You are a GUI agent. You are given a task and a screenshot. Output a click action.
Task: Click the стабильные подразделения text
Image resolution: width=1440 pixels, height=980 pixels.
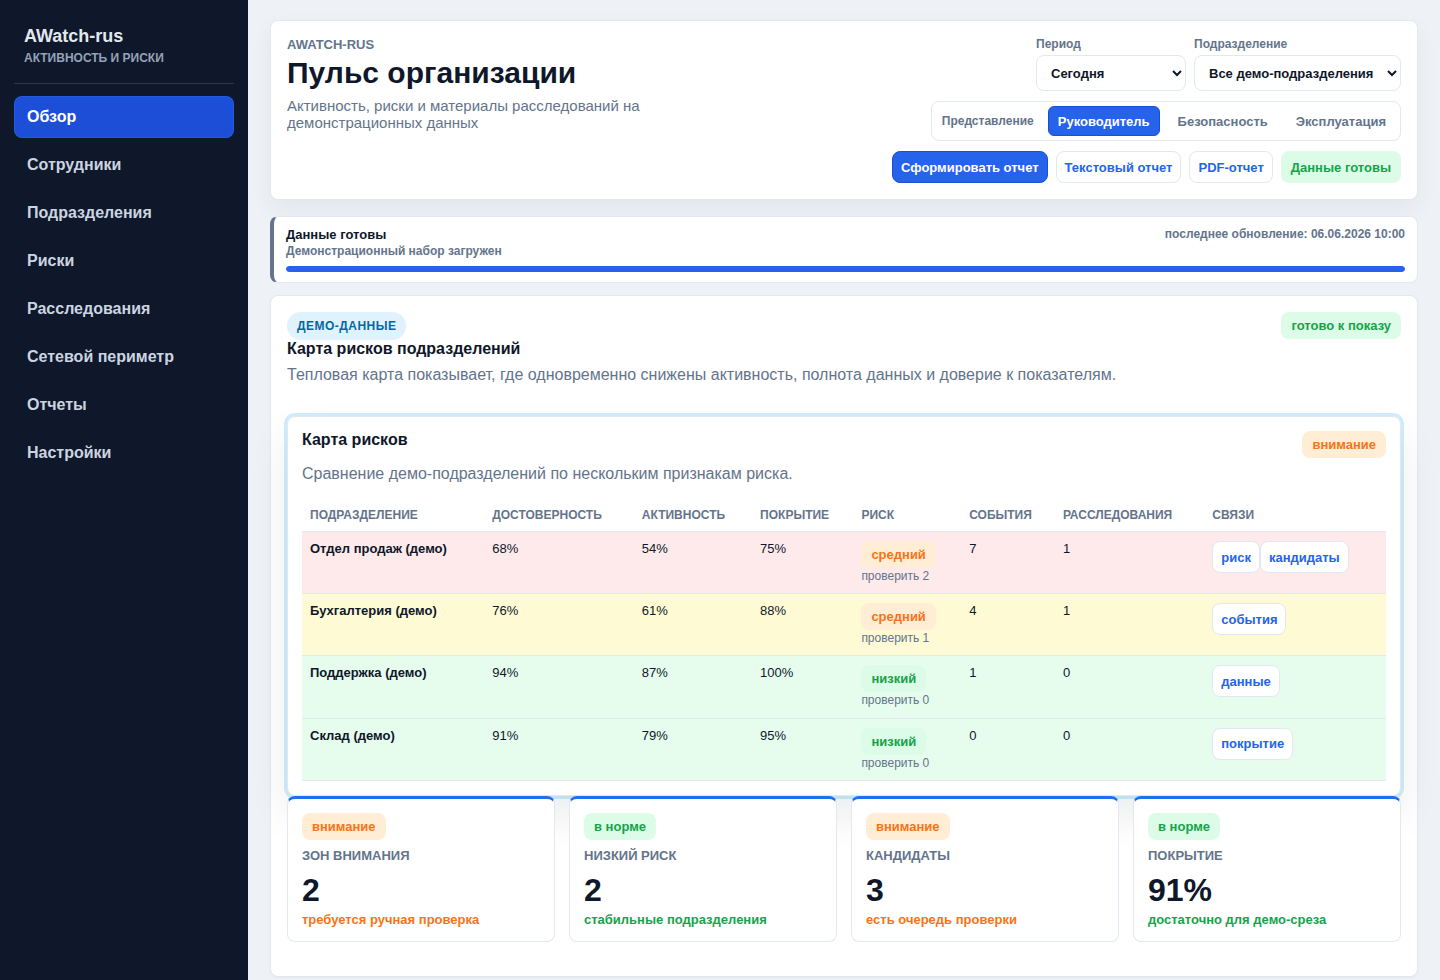675,919
